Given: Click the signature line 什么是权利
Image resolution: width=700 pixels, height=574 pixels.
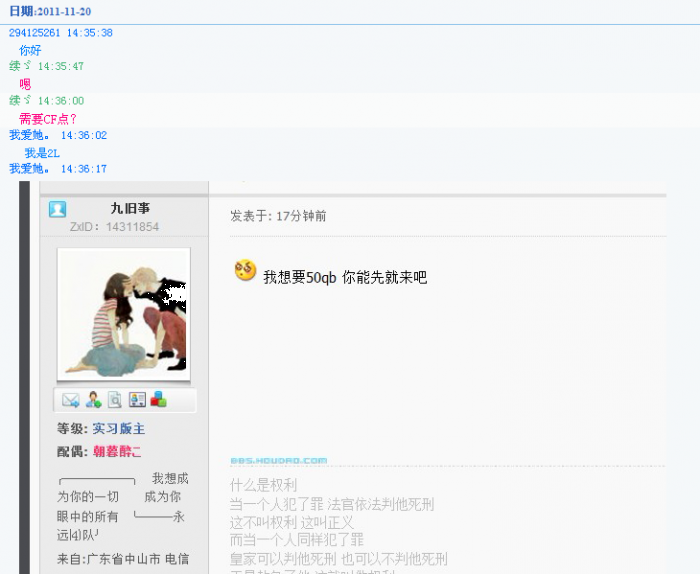Looking at the screenshot, I should point(263,485).
